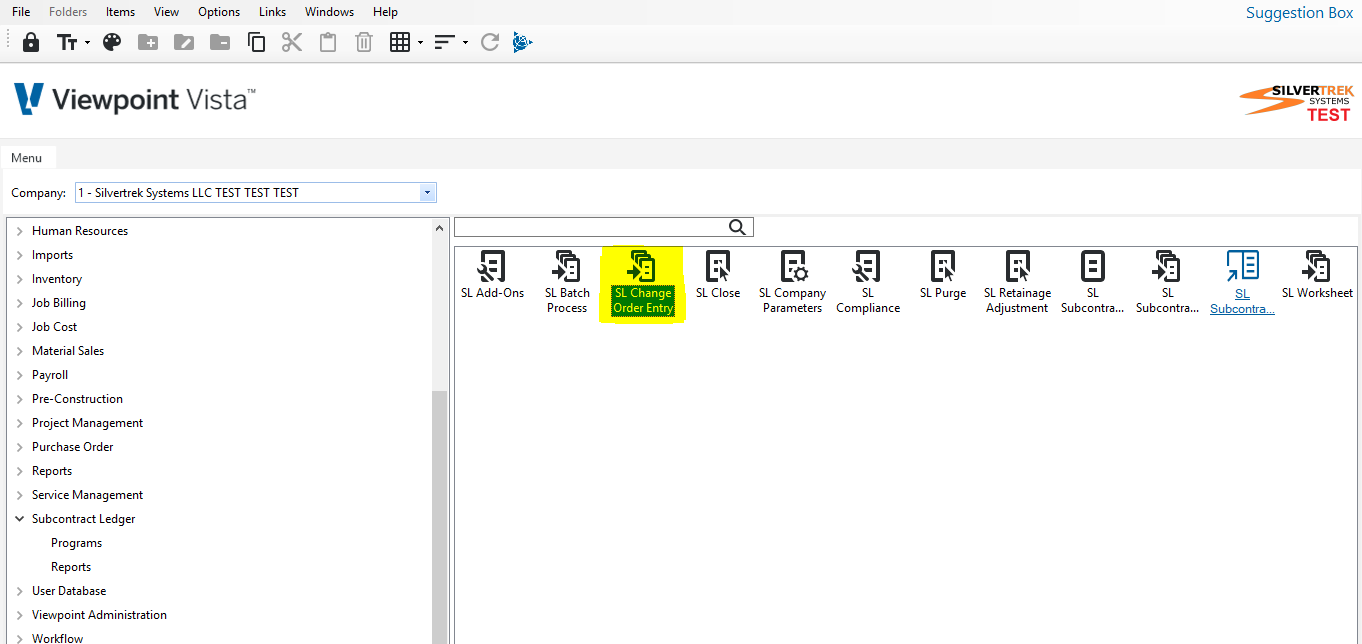
Task: Click the magnifier search icon
Action: pyautogui.click(x=738, y=227)
